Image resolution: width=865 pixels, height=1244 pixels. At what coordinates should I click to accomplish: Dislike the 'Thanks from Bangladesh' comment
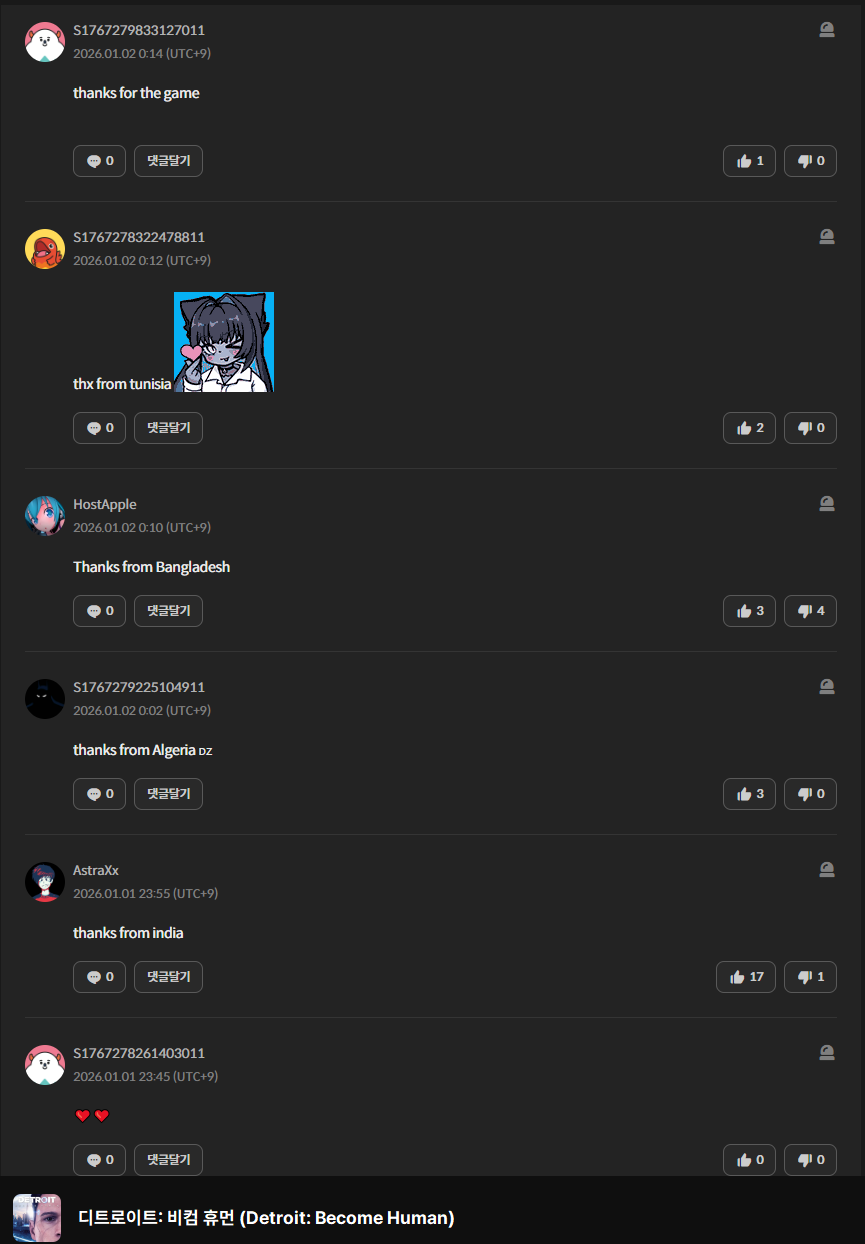810,611
